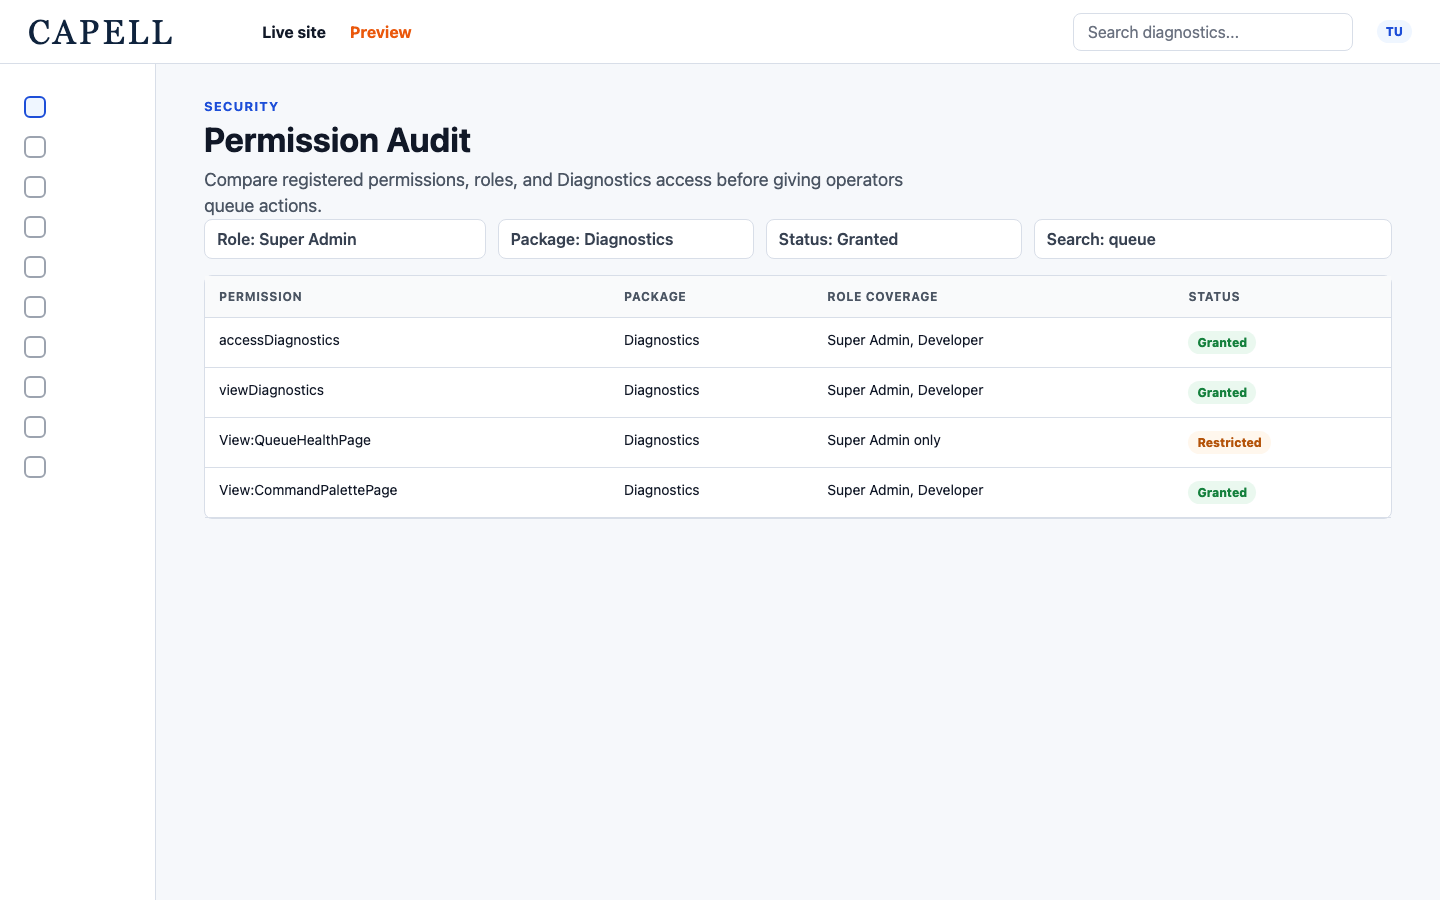This screenshot has height=900, width=1440.
Task: Select the seventh sidebar icon from top
Action: tap(35, 347)
